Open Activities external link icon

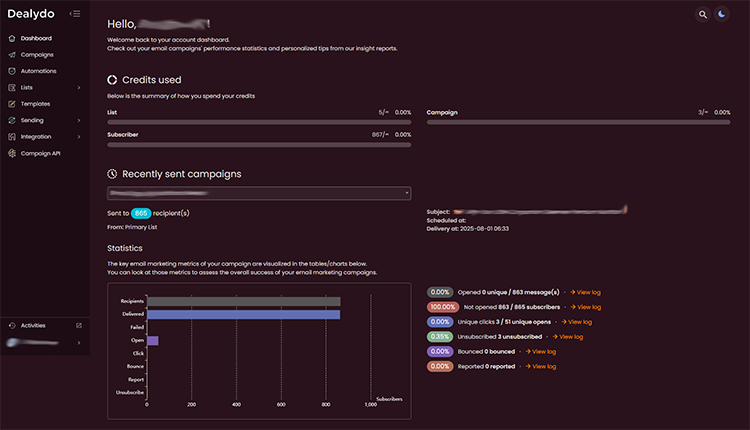click(79, 325)
